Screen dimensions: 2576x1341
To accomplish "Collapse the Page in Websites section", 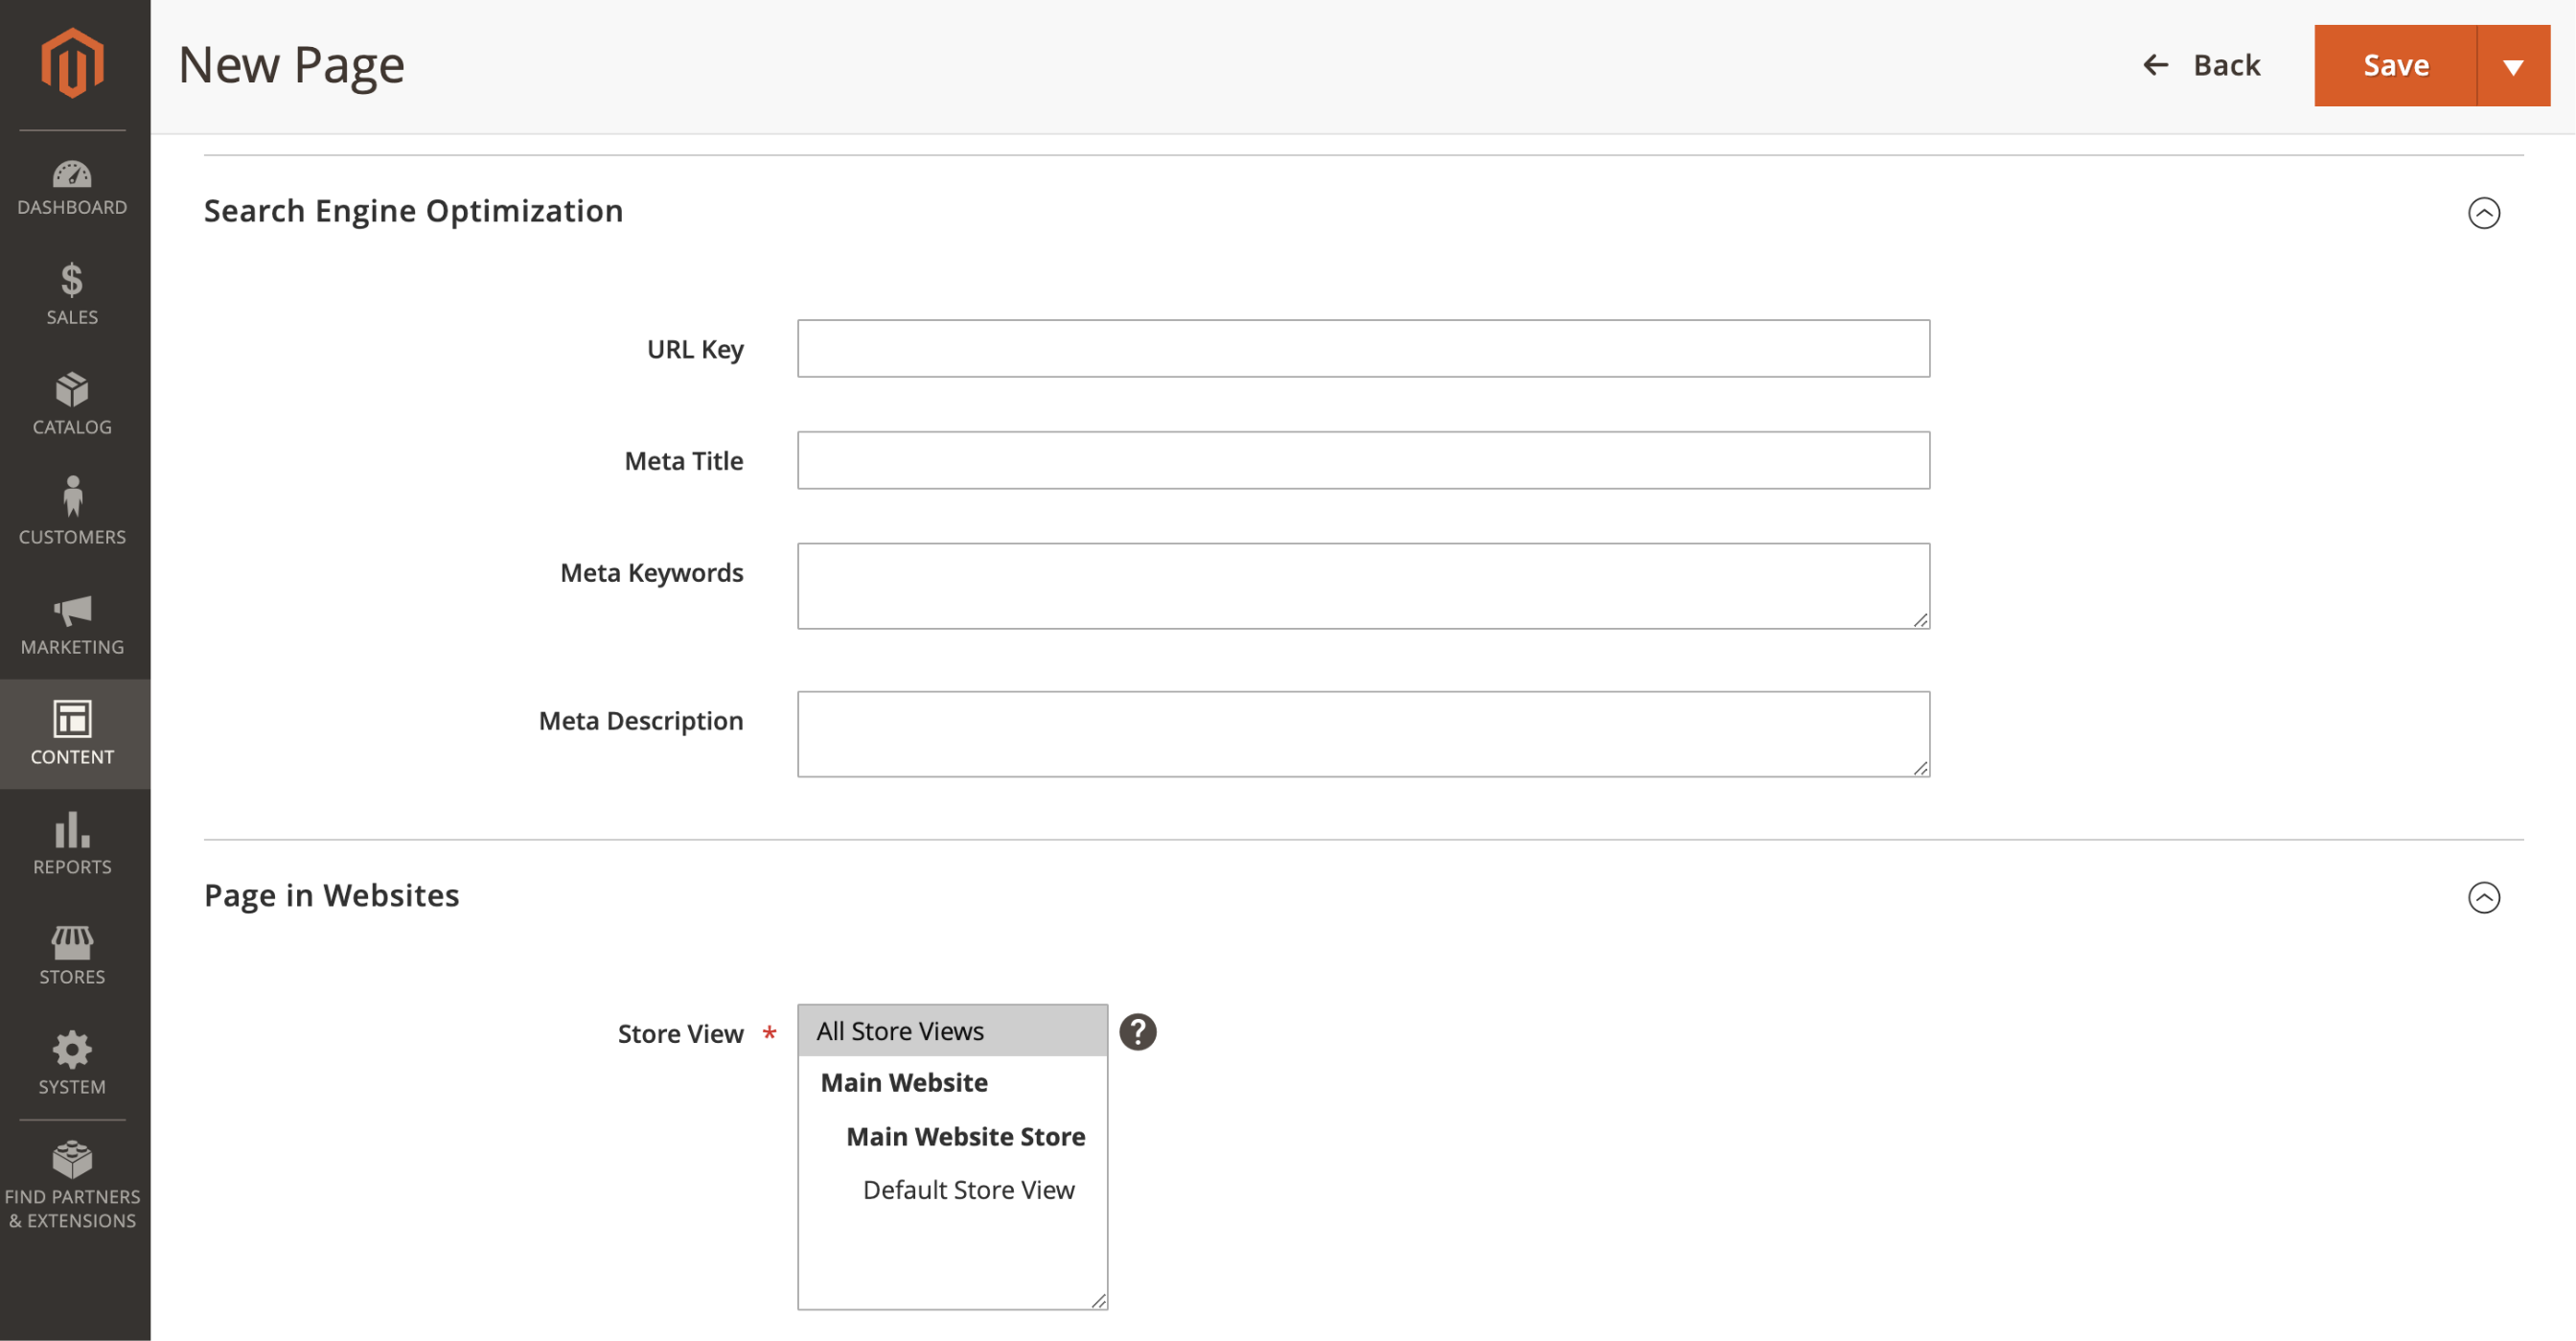I will [x=2484, y=896].
